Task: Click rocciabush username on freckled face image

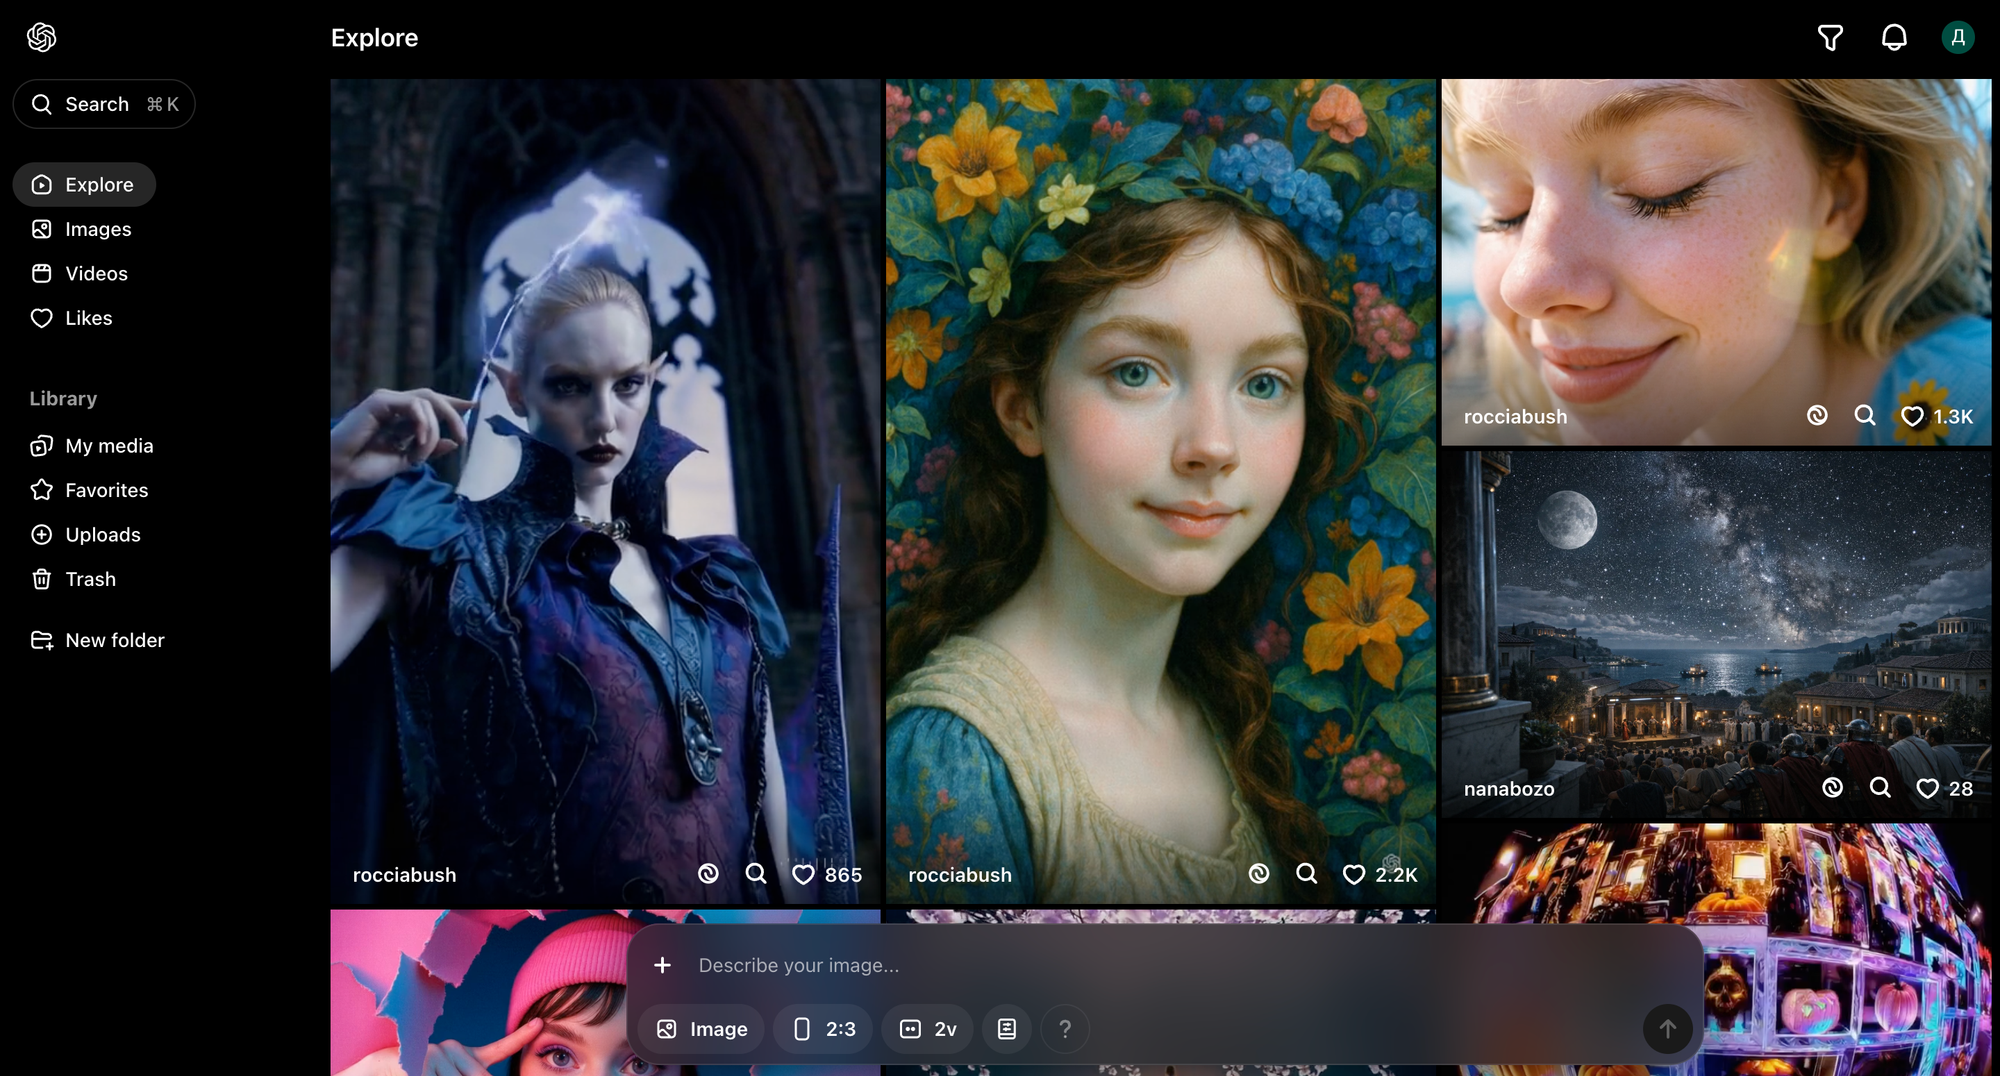Action: (1515, 417)
